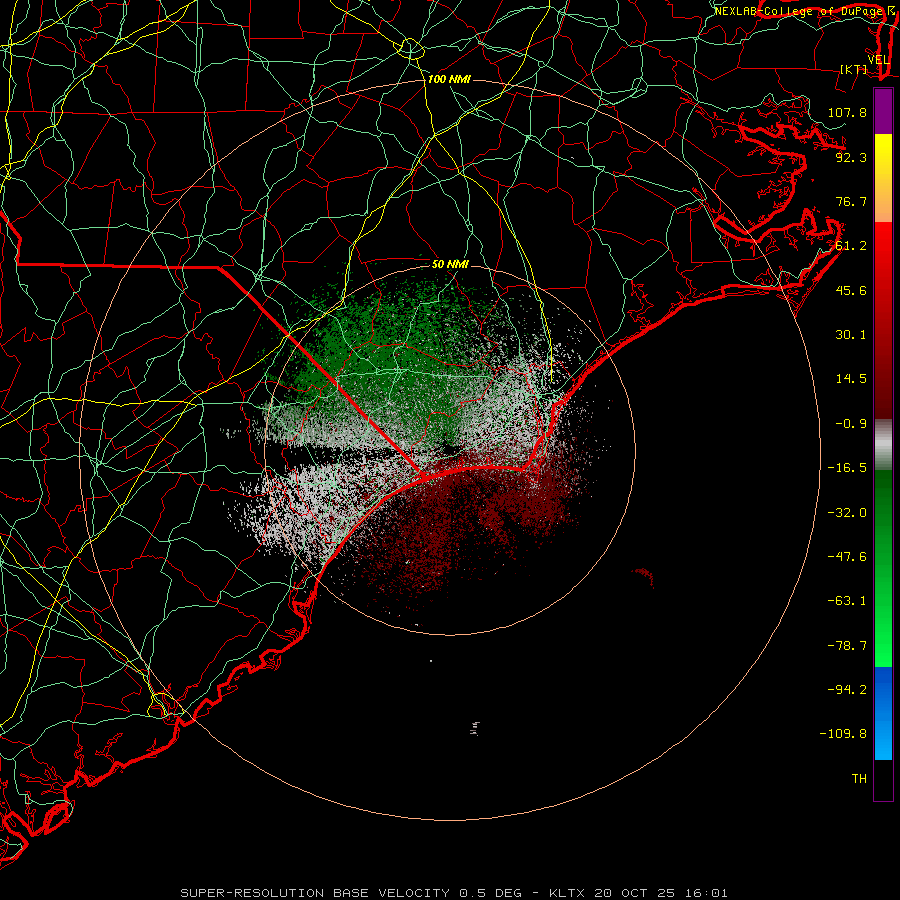Viewport: 900px width, 900px height.
Task: Click the -32.0 velocity legend value
Action: coord(847,513)
